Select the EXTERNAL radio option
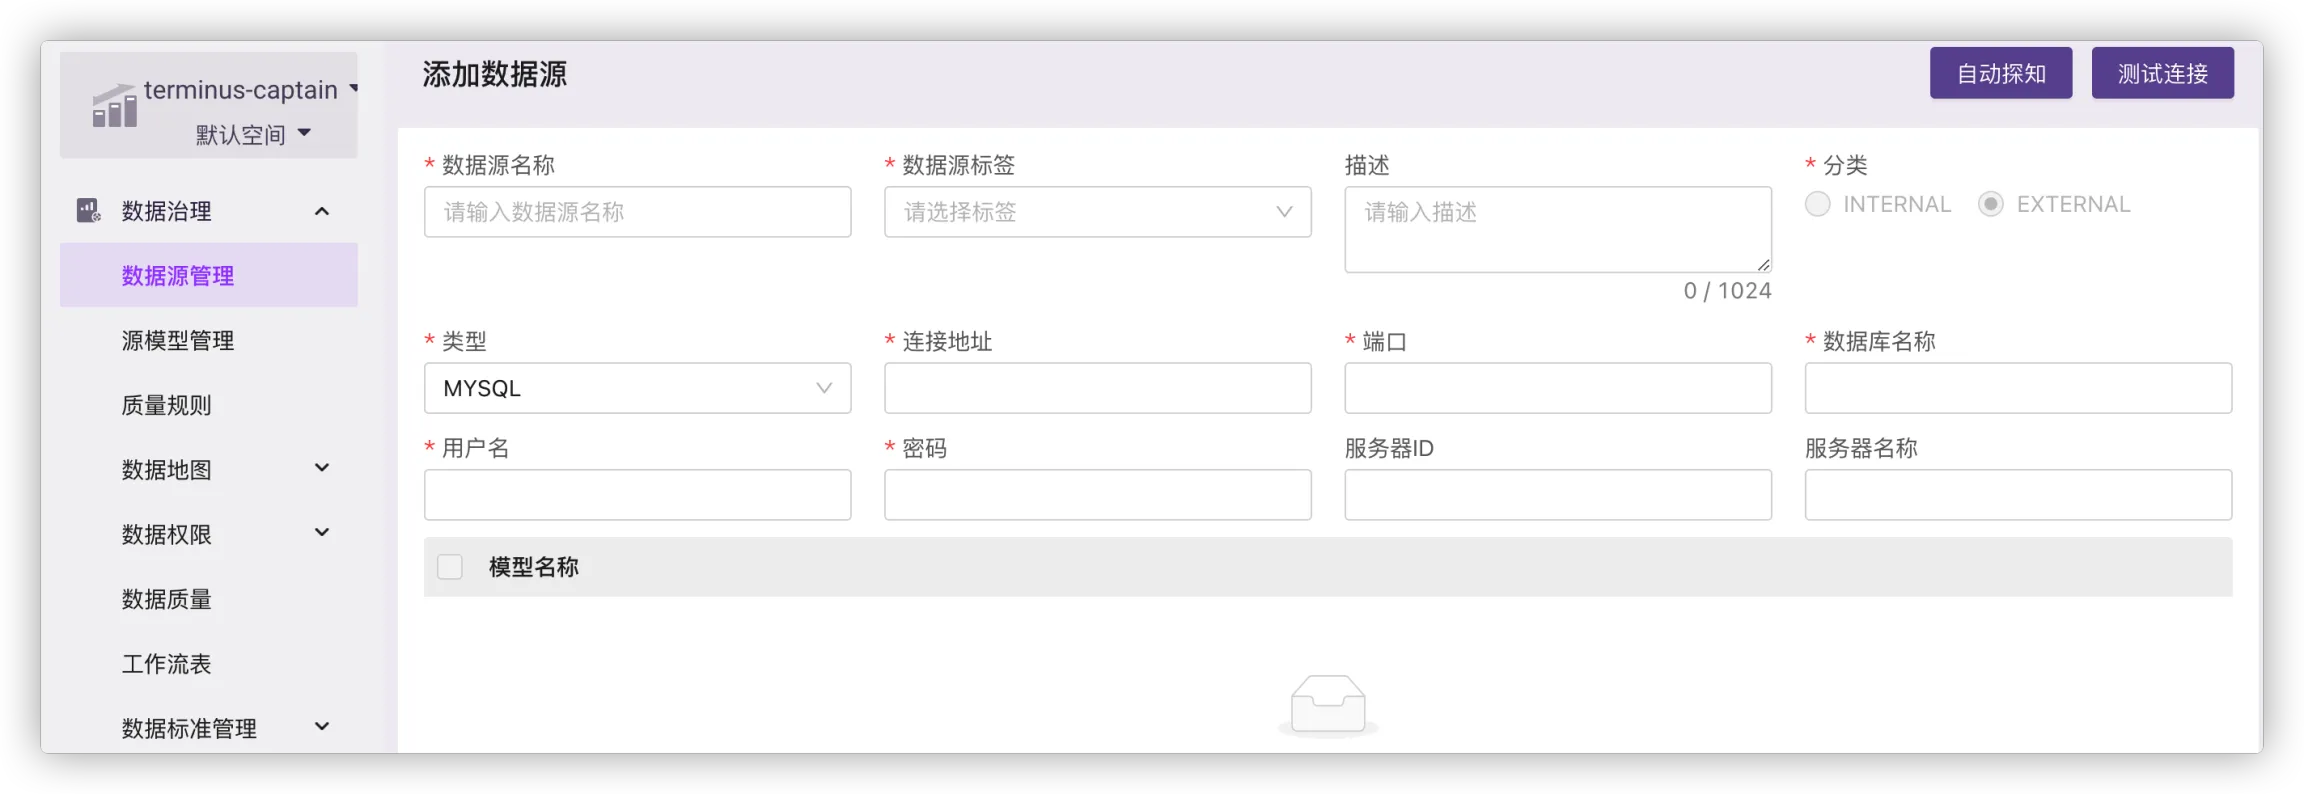The height and width of the screenshot is (794, 2304). (1990, 204)
